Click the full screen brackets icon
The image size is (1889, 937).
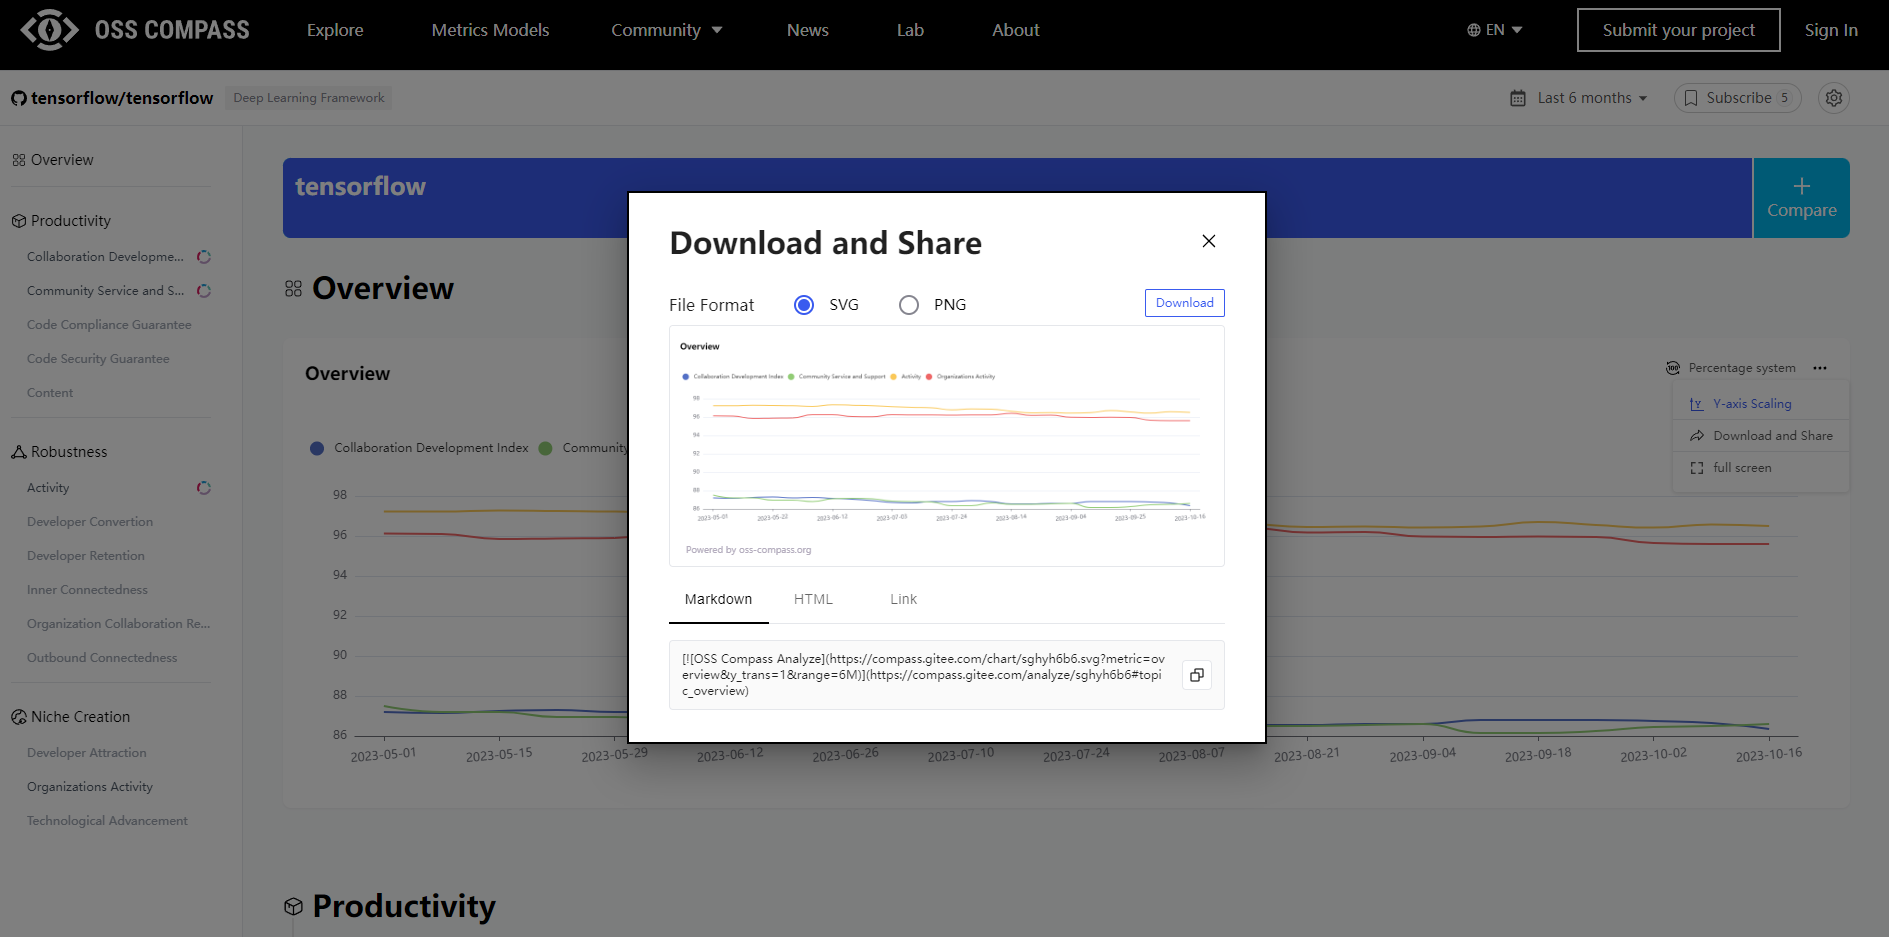coord(1697,468)
